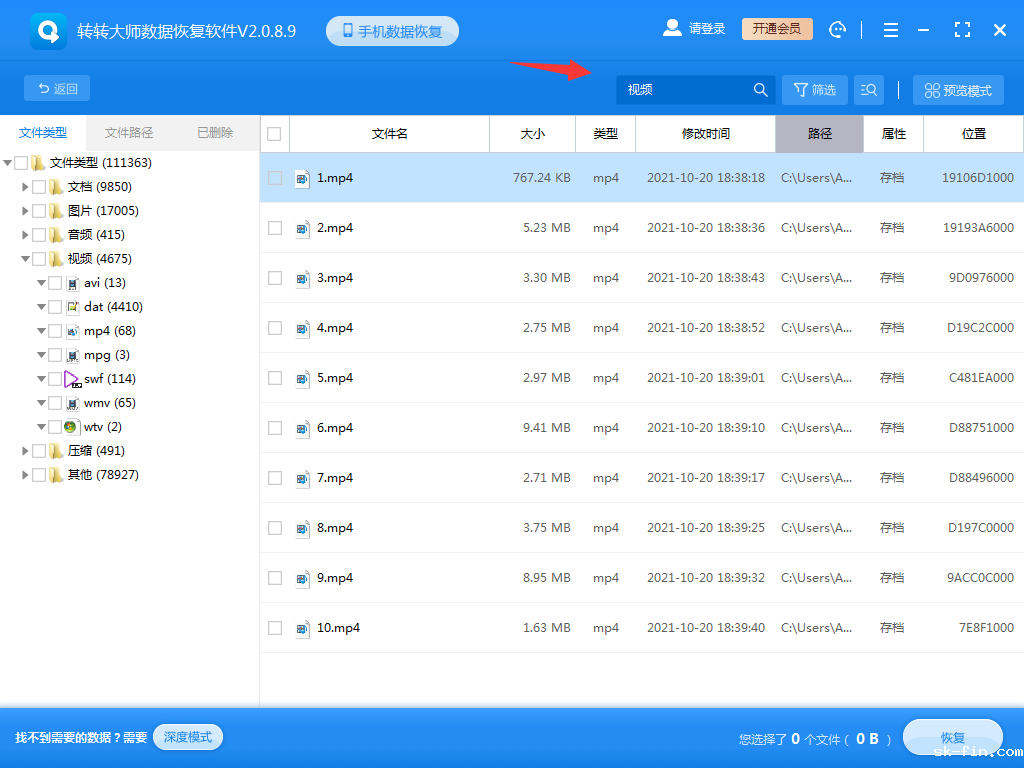Check the checkbox for 3.mp4
Screen dimensions: 1024x768
[275, 277]
